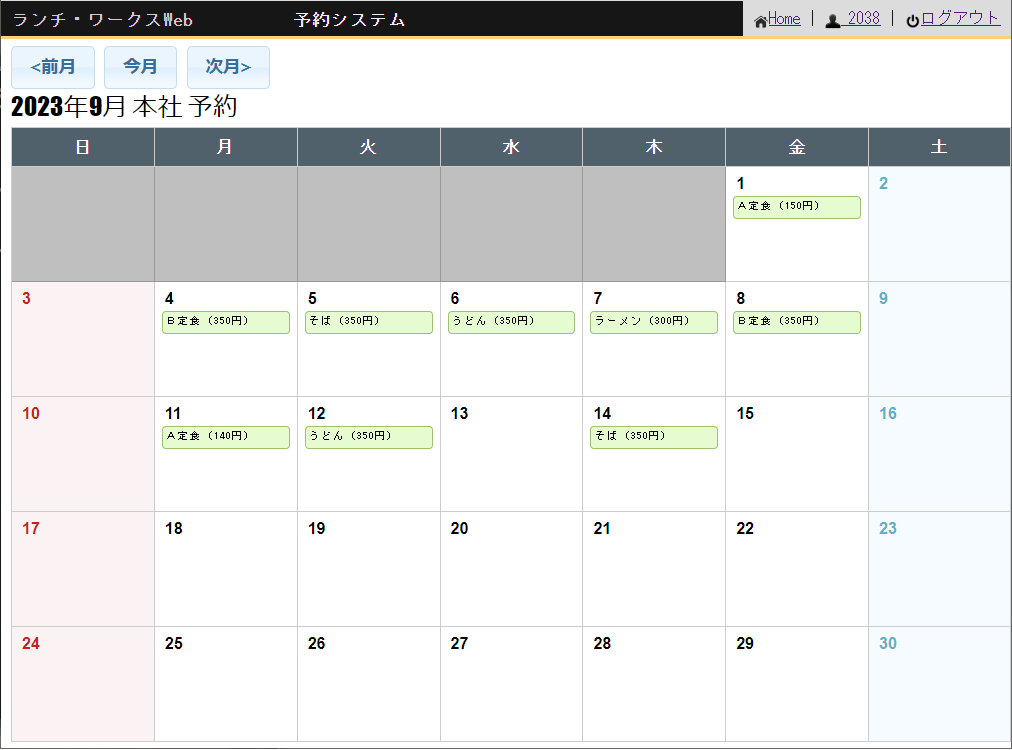Open the そば (350円) reservation on the 14th
The image size is (1012, 750).
(653, 437)
